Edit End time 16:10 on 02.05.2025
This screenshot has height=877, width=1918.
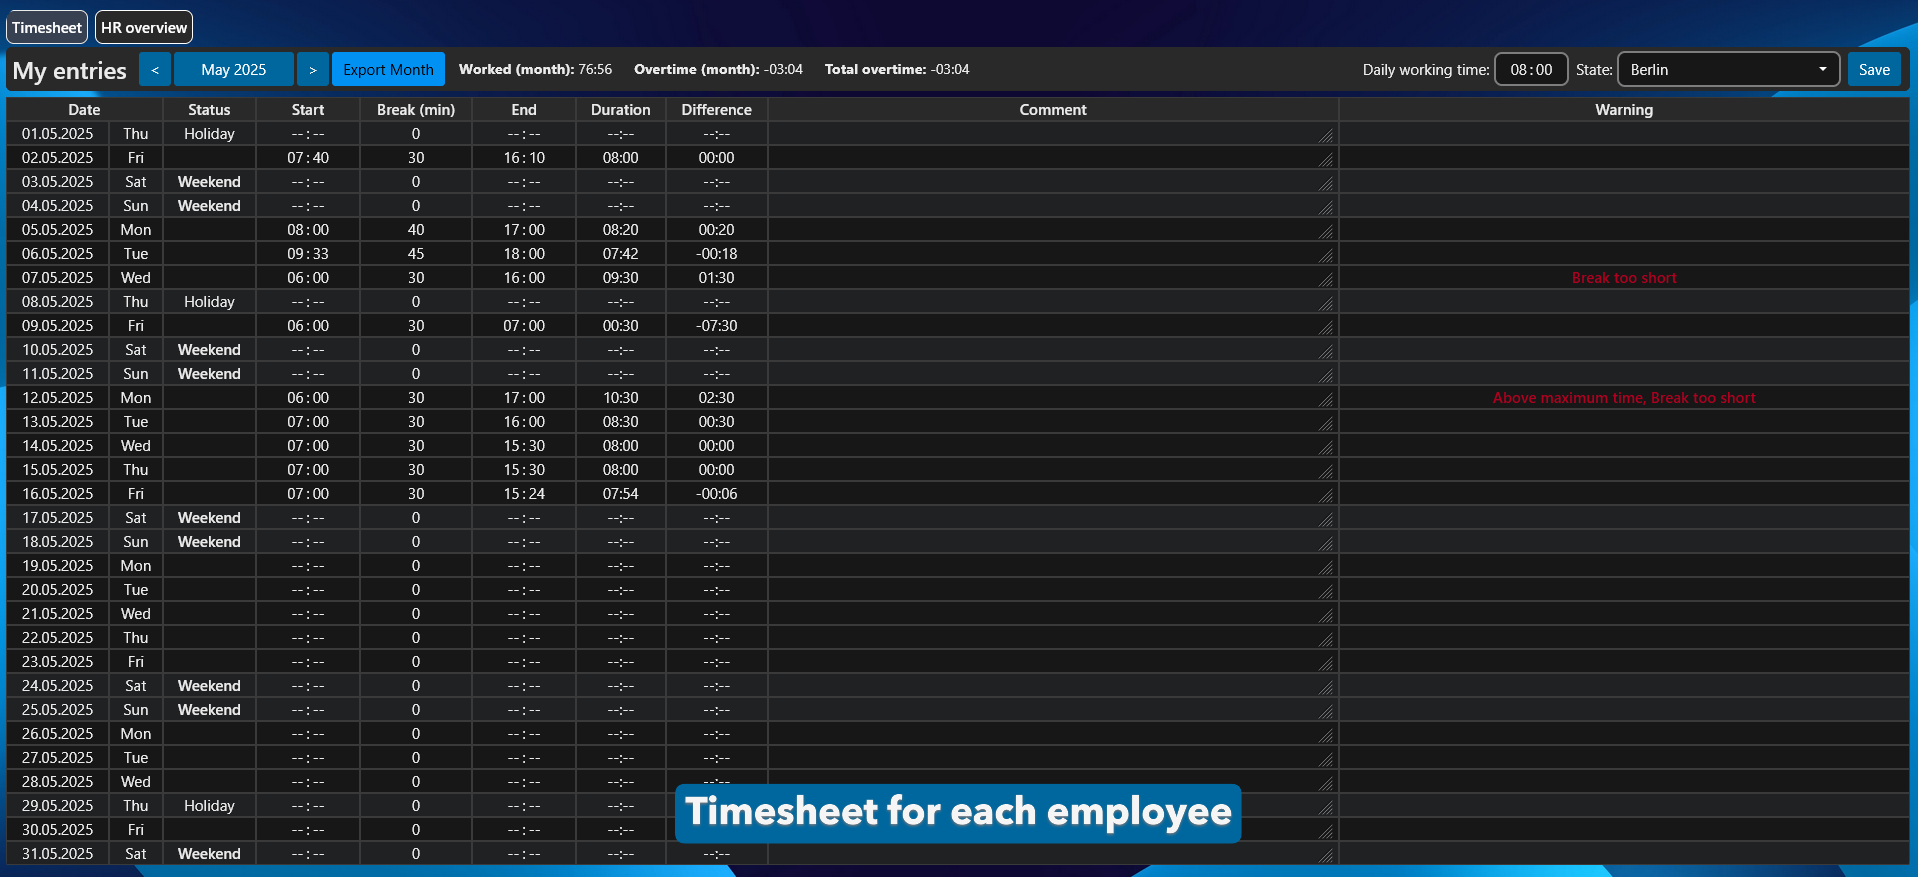pos(524,158)
